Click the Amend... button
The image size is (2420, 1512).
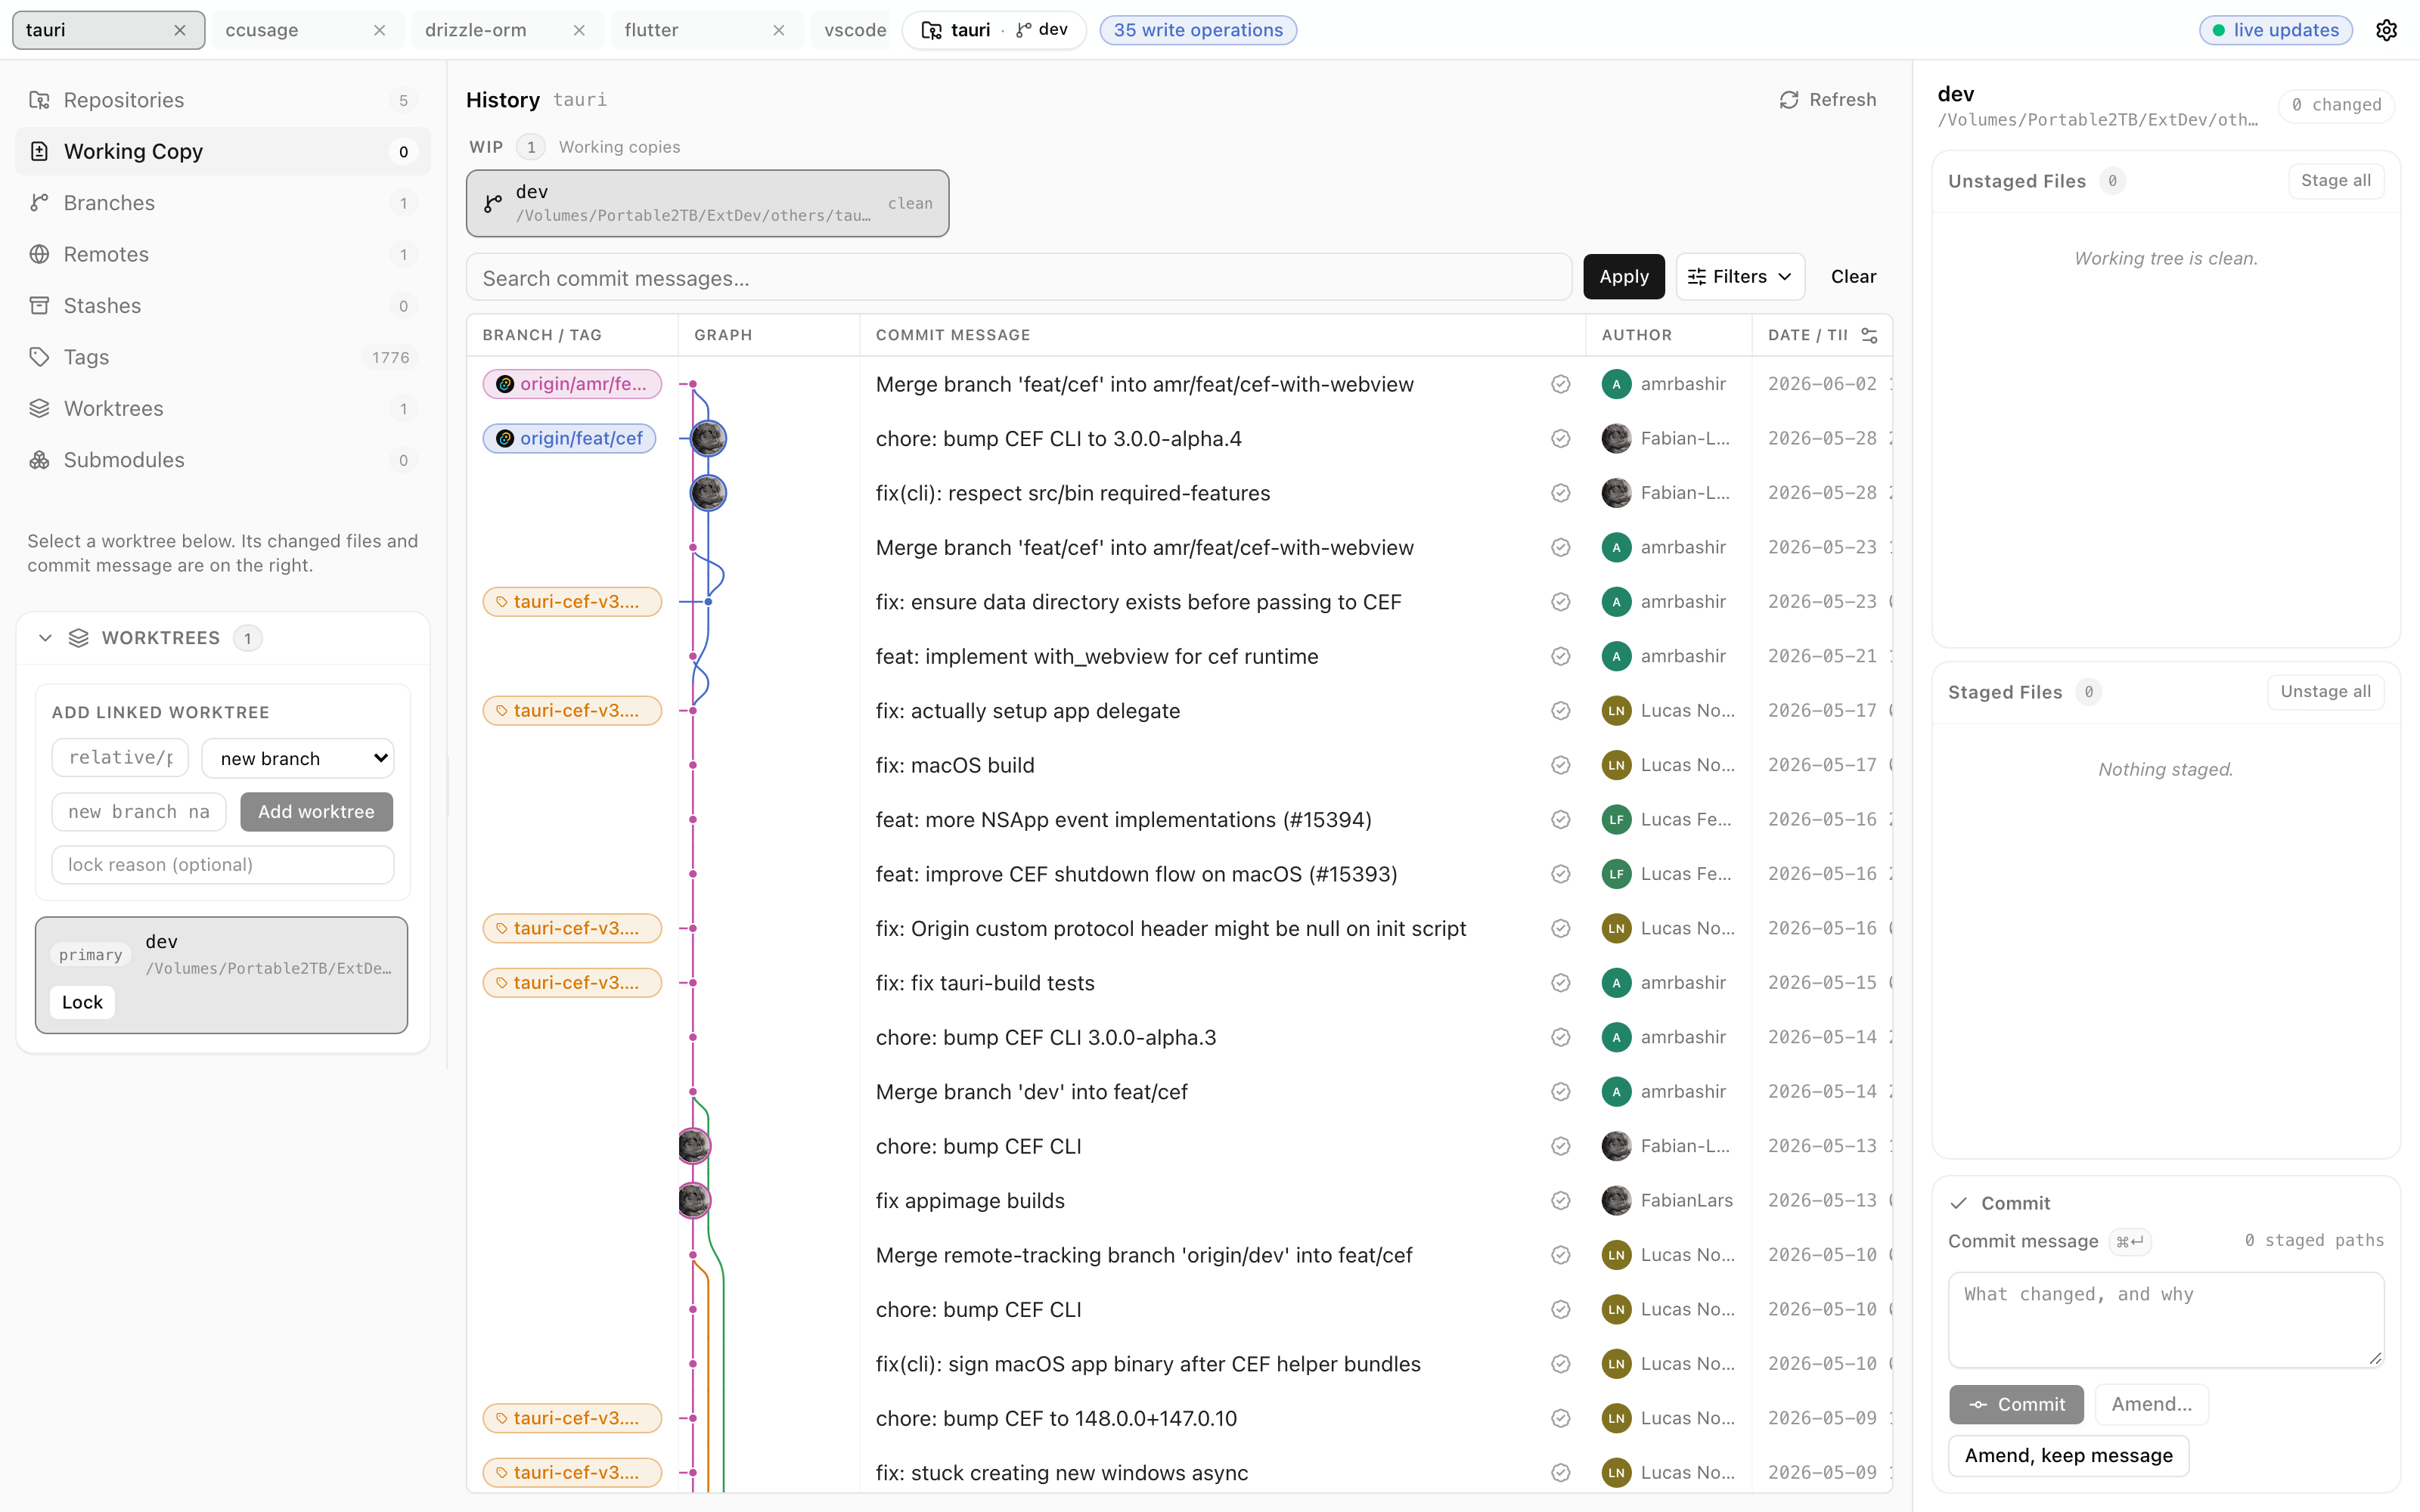[x=2151, y=1404]
